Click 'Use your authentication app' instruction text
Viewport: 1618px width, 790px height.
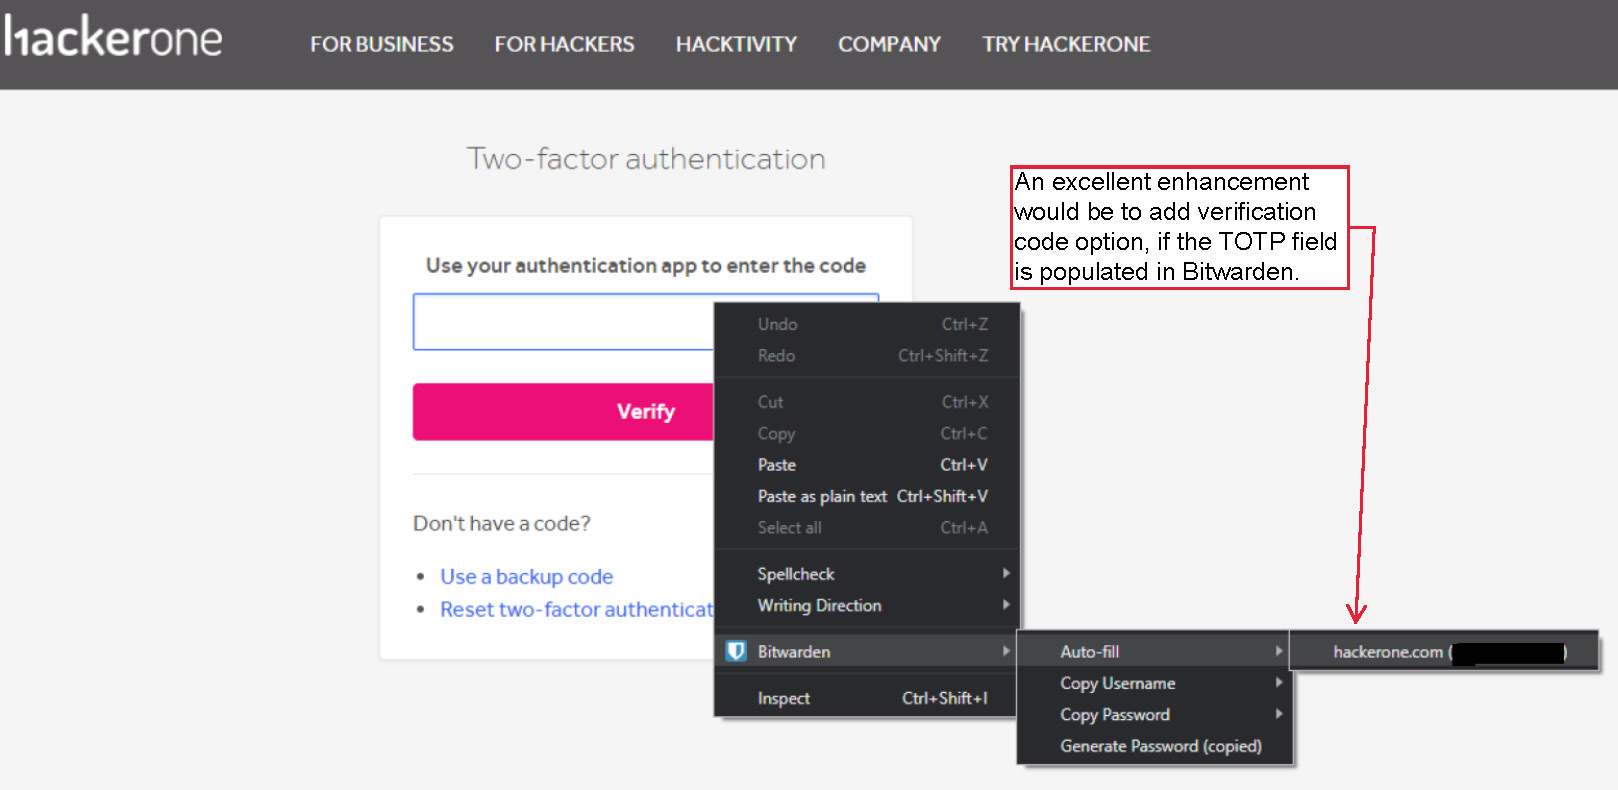pyautogui.click(x=646, y=266)
